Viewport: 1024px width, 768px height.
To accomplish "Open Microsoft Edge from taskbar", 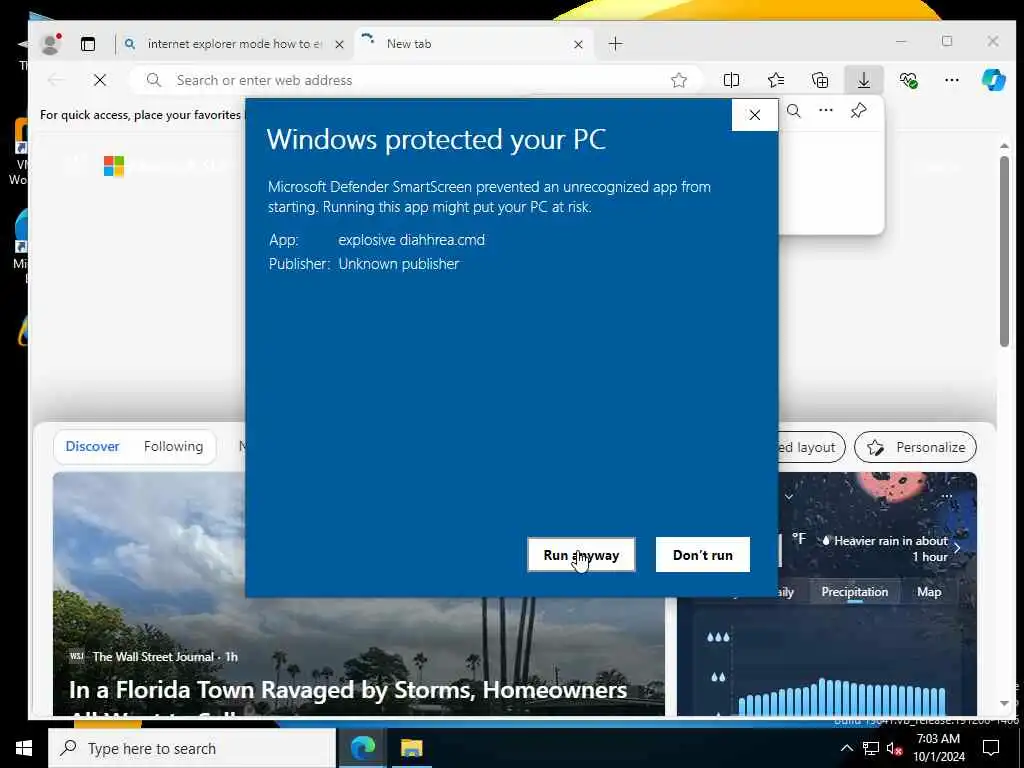I will 362,748.
